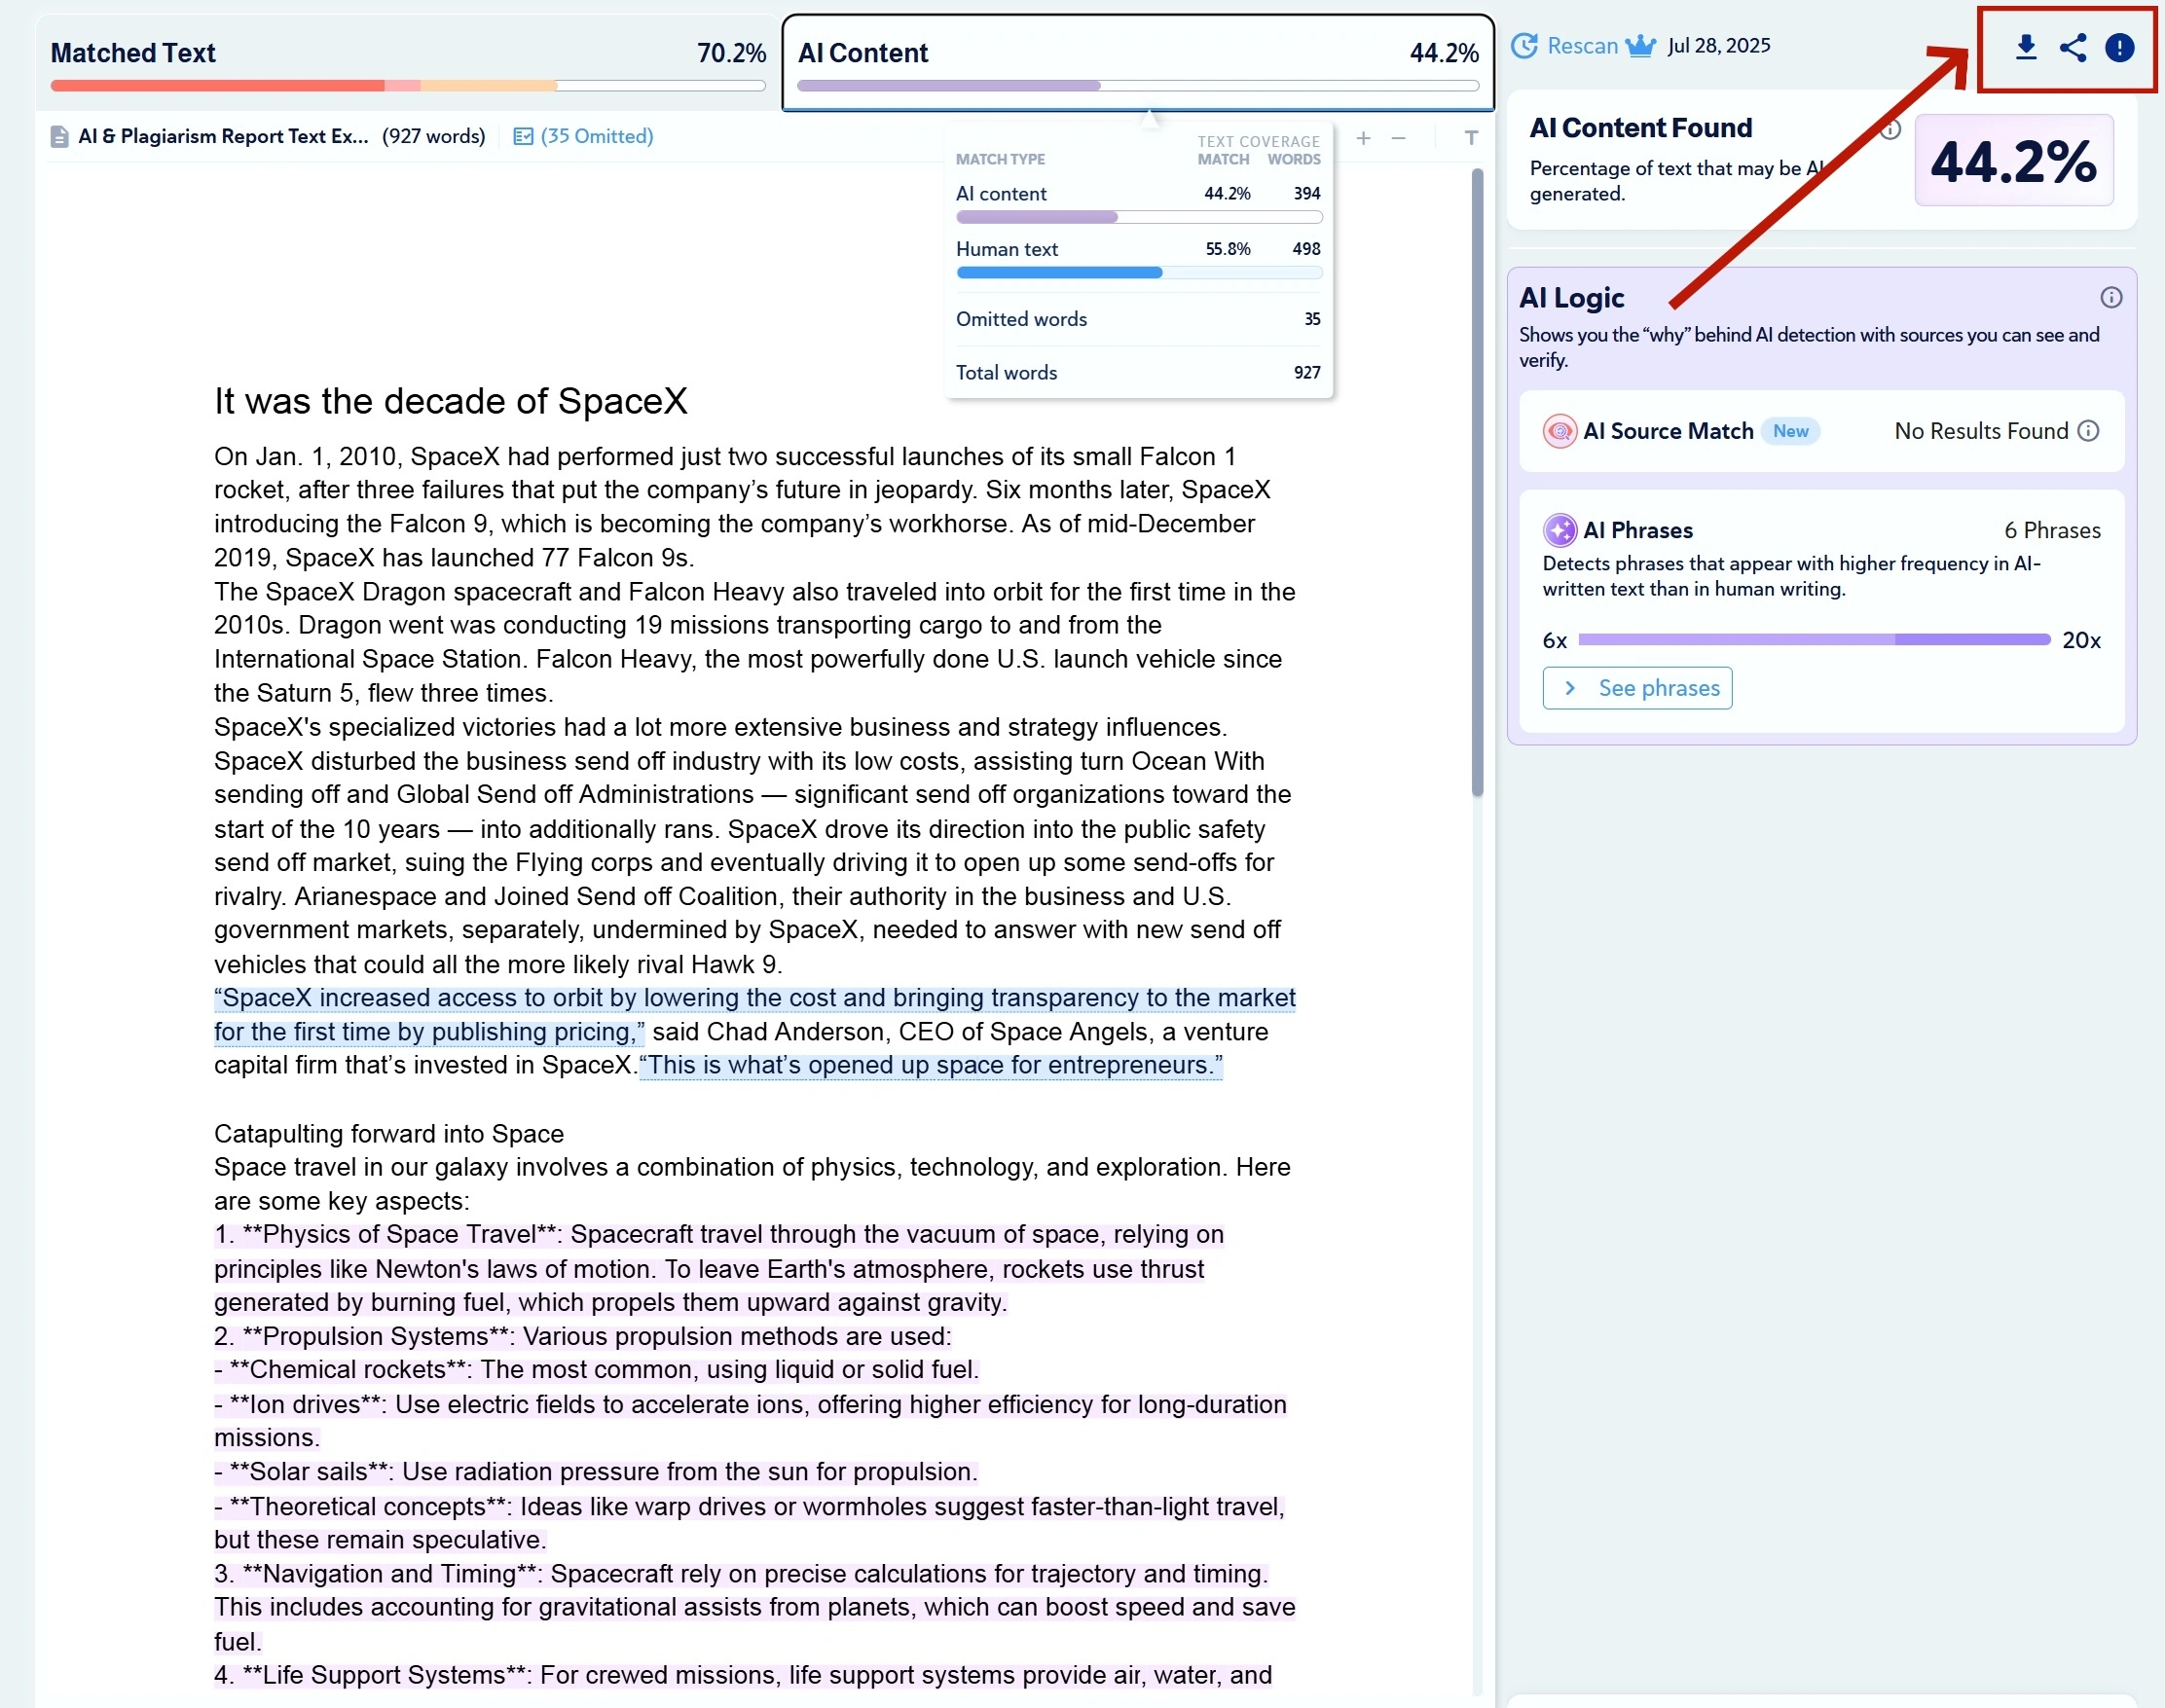Viewport: 2165px width, 1708px height.
Task: Click the AI Source Match label
Action: [x=1668, y=431]
